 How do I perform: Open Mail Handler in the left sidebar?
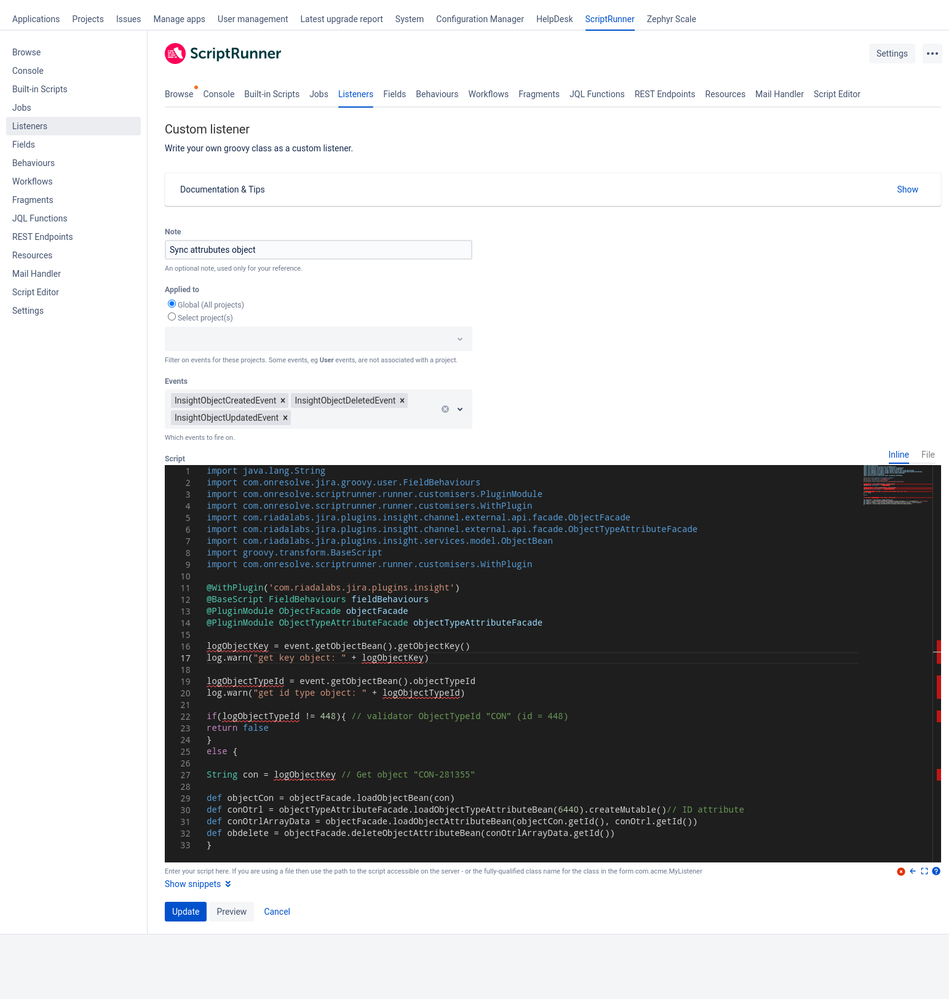click(x=73, y=274)
